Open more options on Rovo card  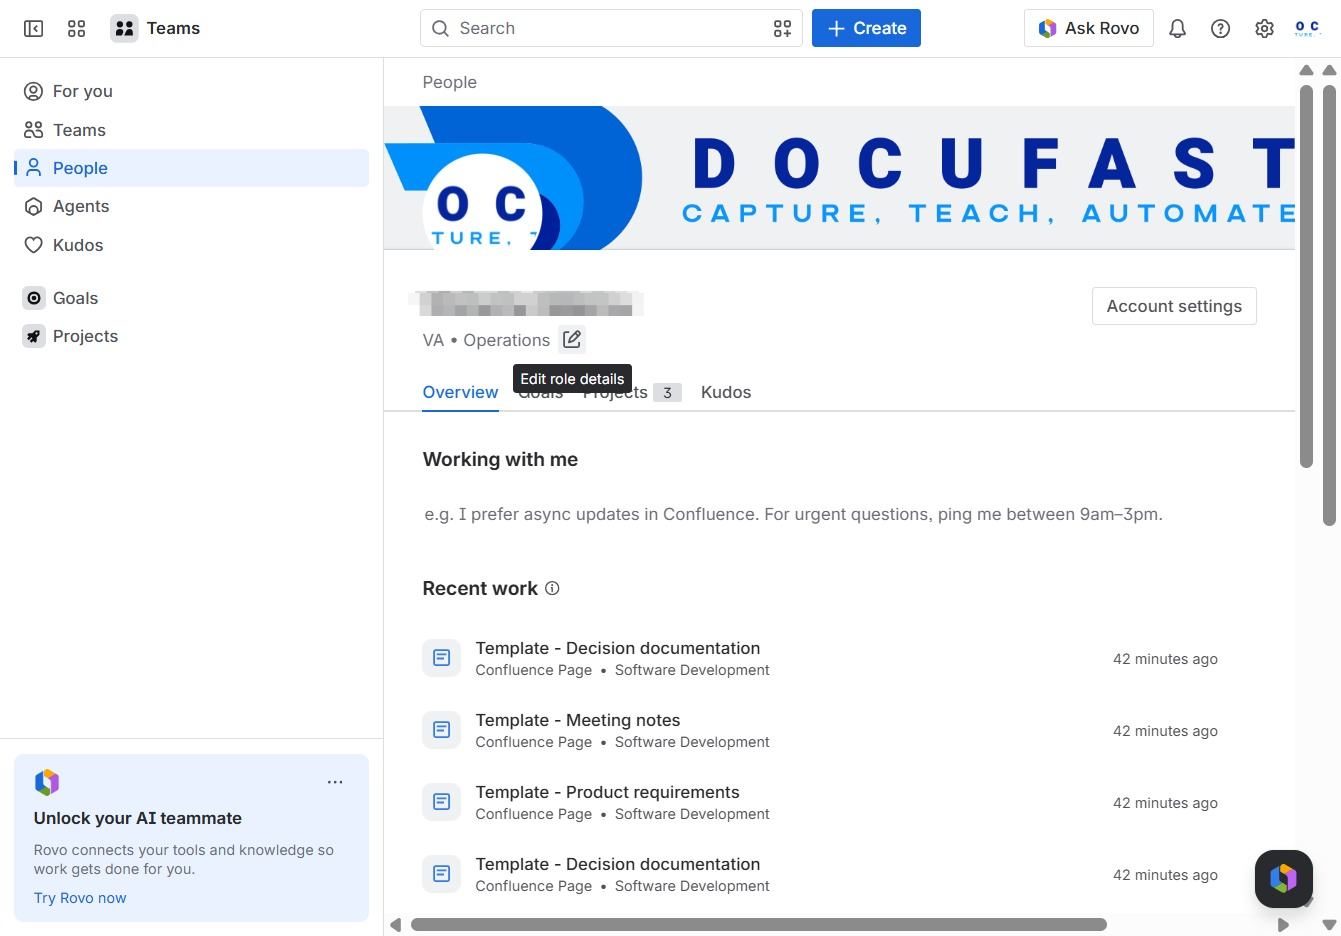point(335,782)
